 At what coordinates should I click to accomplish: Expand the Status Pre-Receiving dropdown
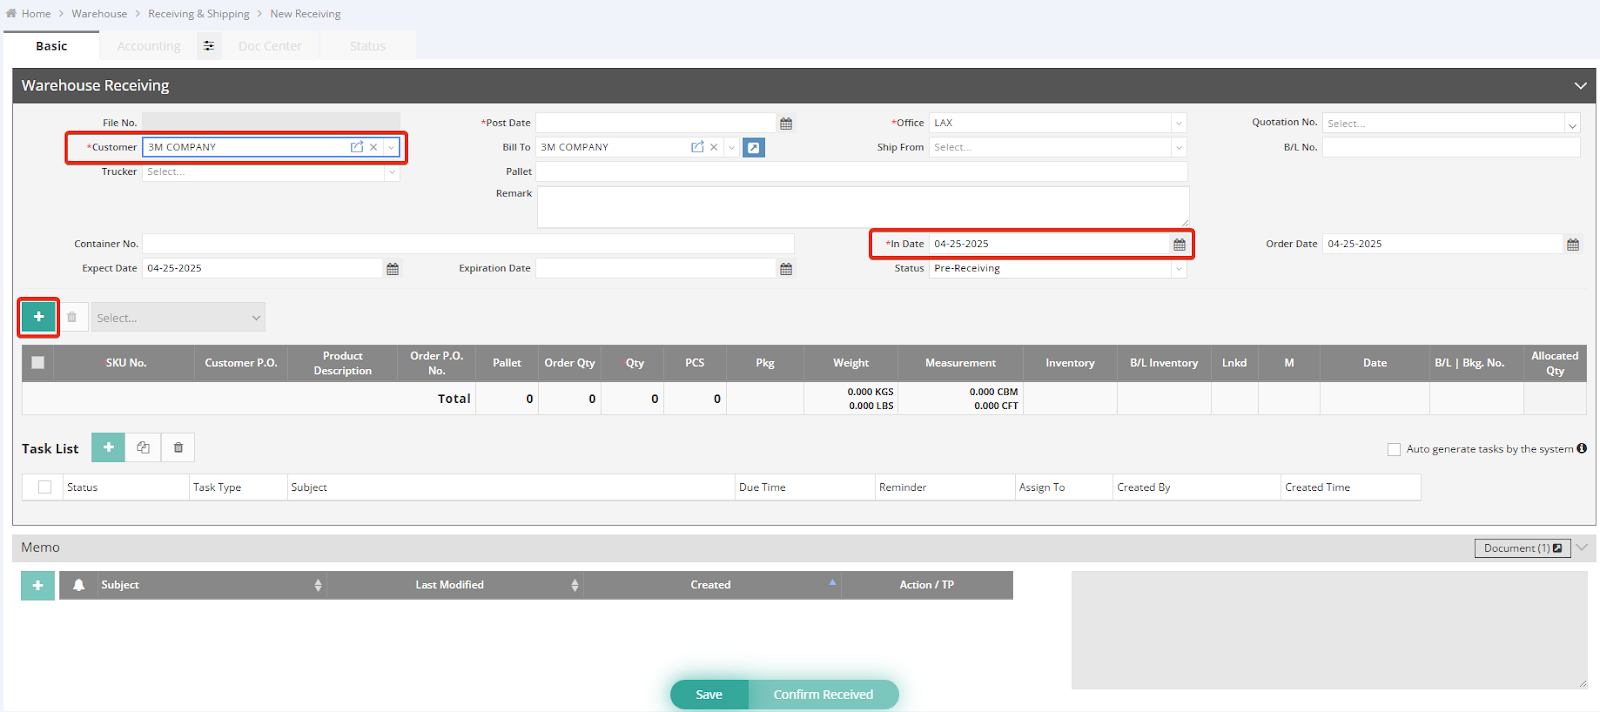tap(1179, 269)
